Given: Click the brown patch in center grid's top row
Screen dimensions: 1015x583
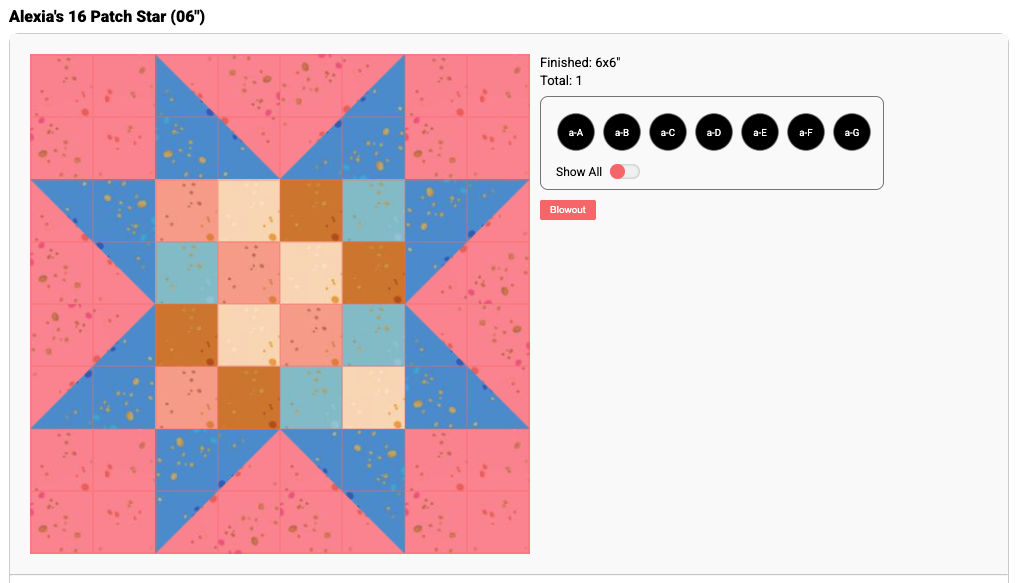Looking at the screenshot, I should pos(311,210).
